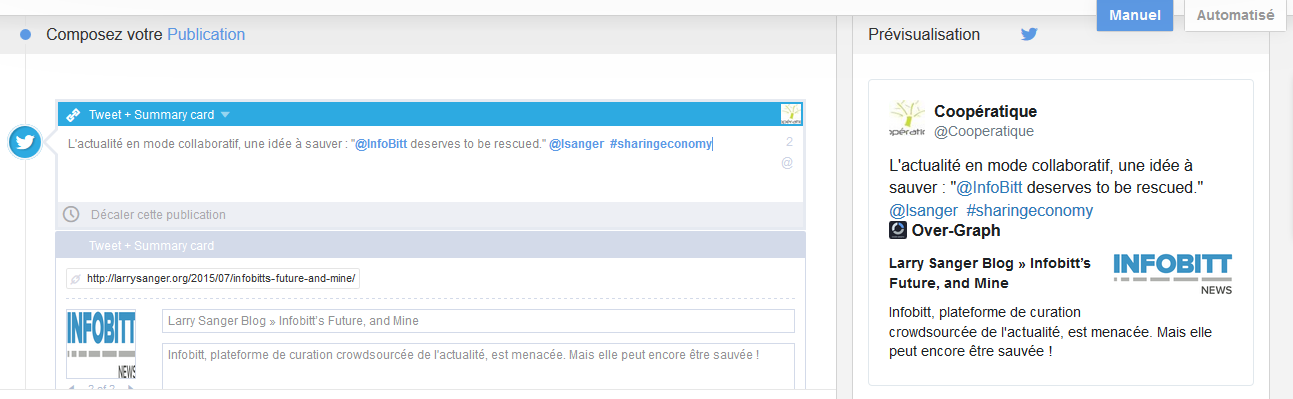The height and width of the screenshot is (399, 1293).
Task: Click the @InfoBitt mention in the preview
Action: point(989,187)
